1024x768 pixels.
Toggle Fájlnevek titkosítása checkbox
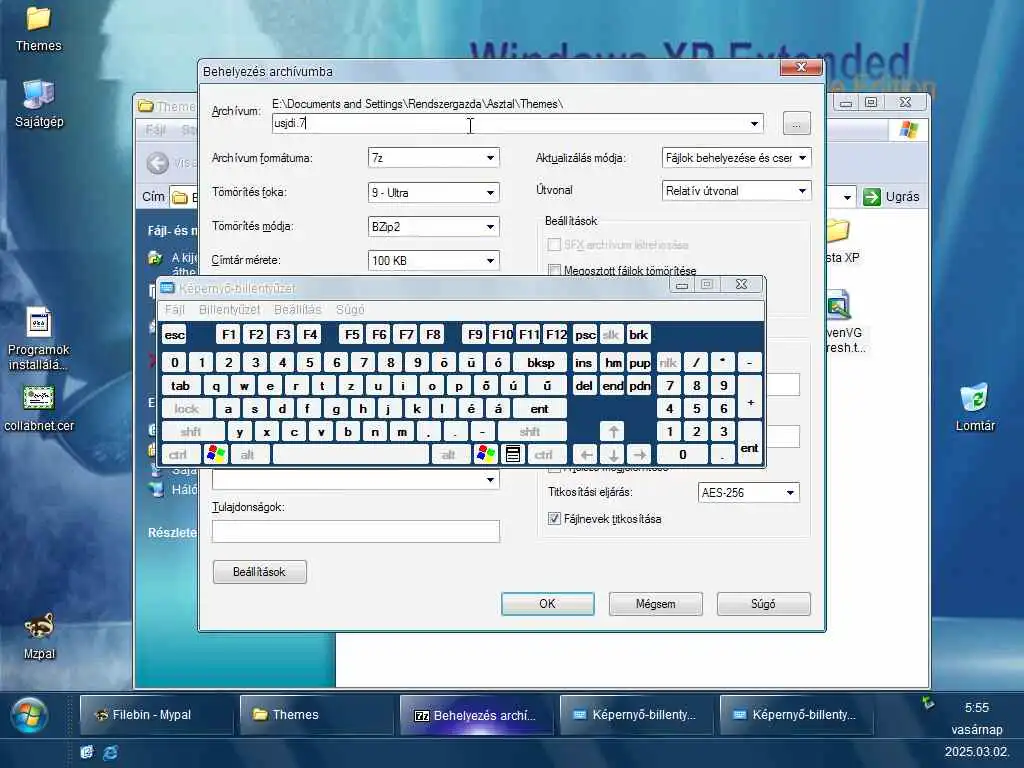pyautogui.click(x=554, y=519)
